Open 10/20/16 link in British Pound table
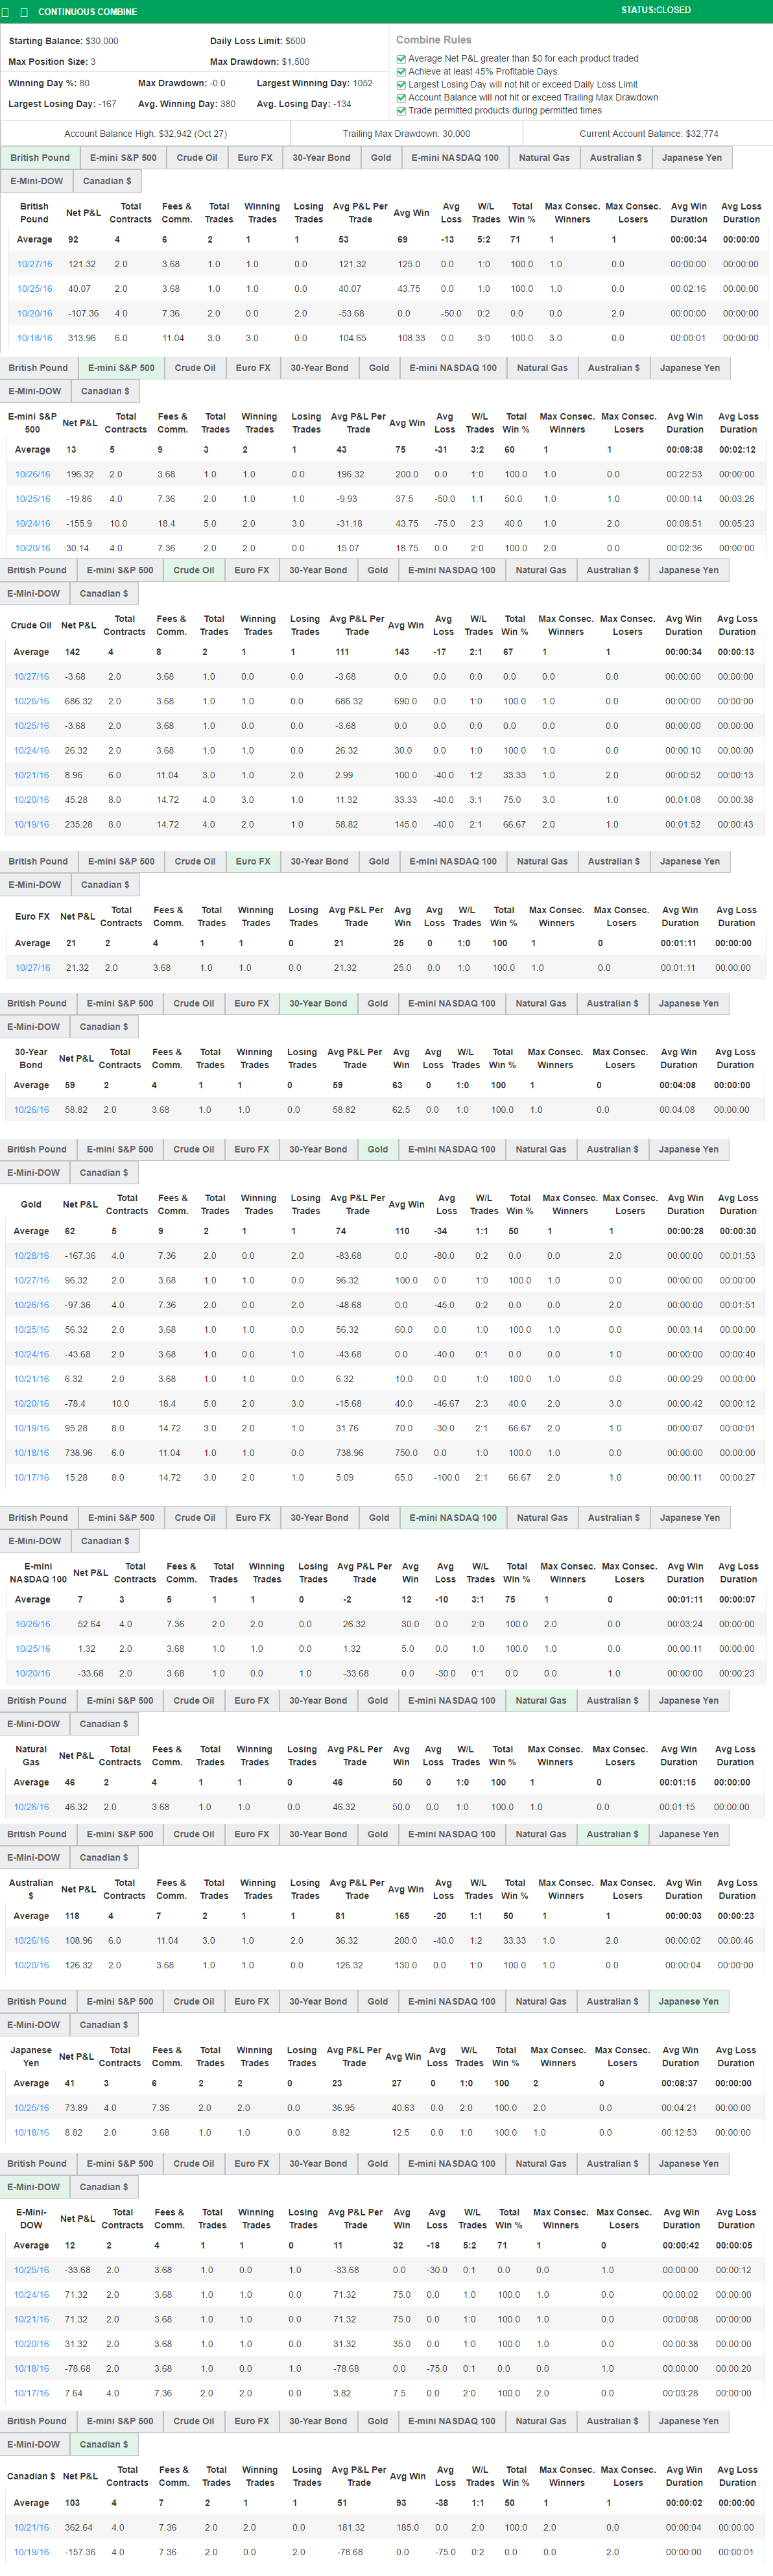 (x=34, y=313)
